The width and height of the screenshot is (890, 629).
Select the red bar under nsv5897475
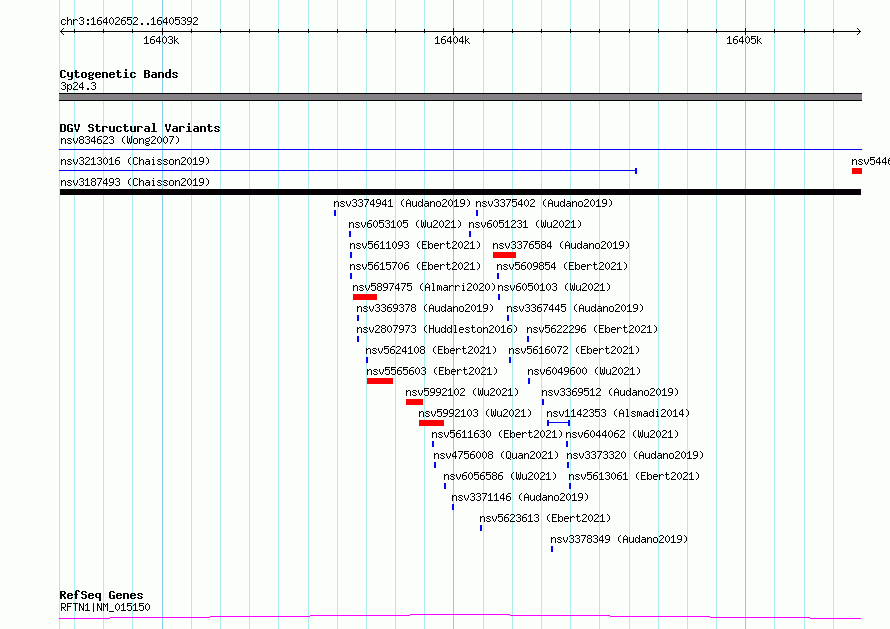(x=364, y=297)
